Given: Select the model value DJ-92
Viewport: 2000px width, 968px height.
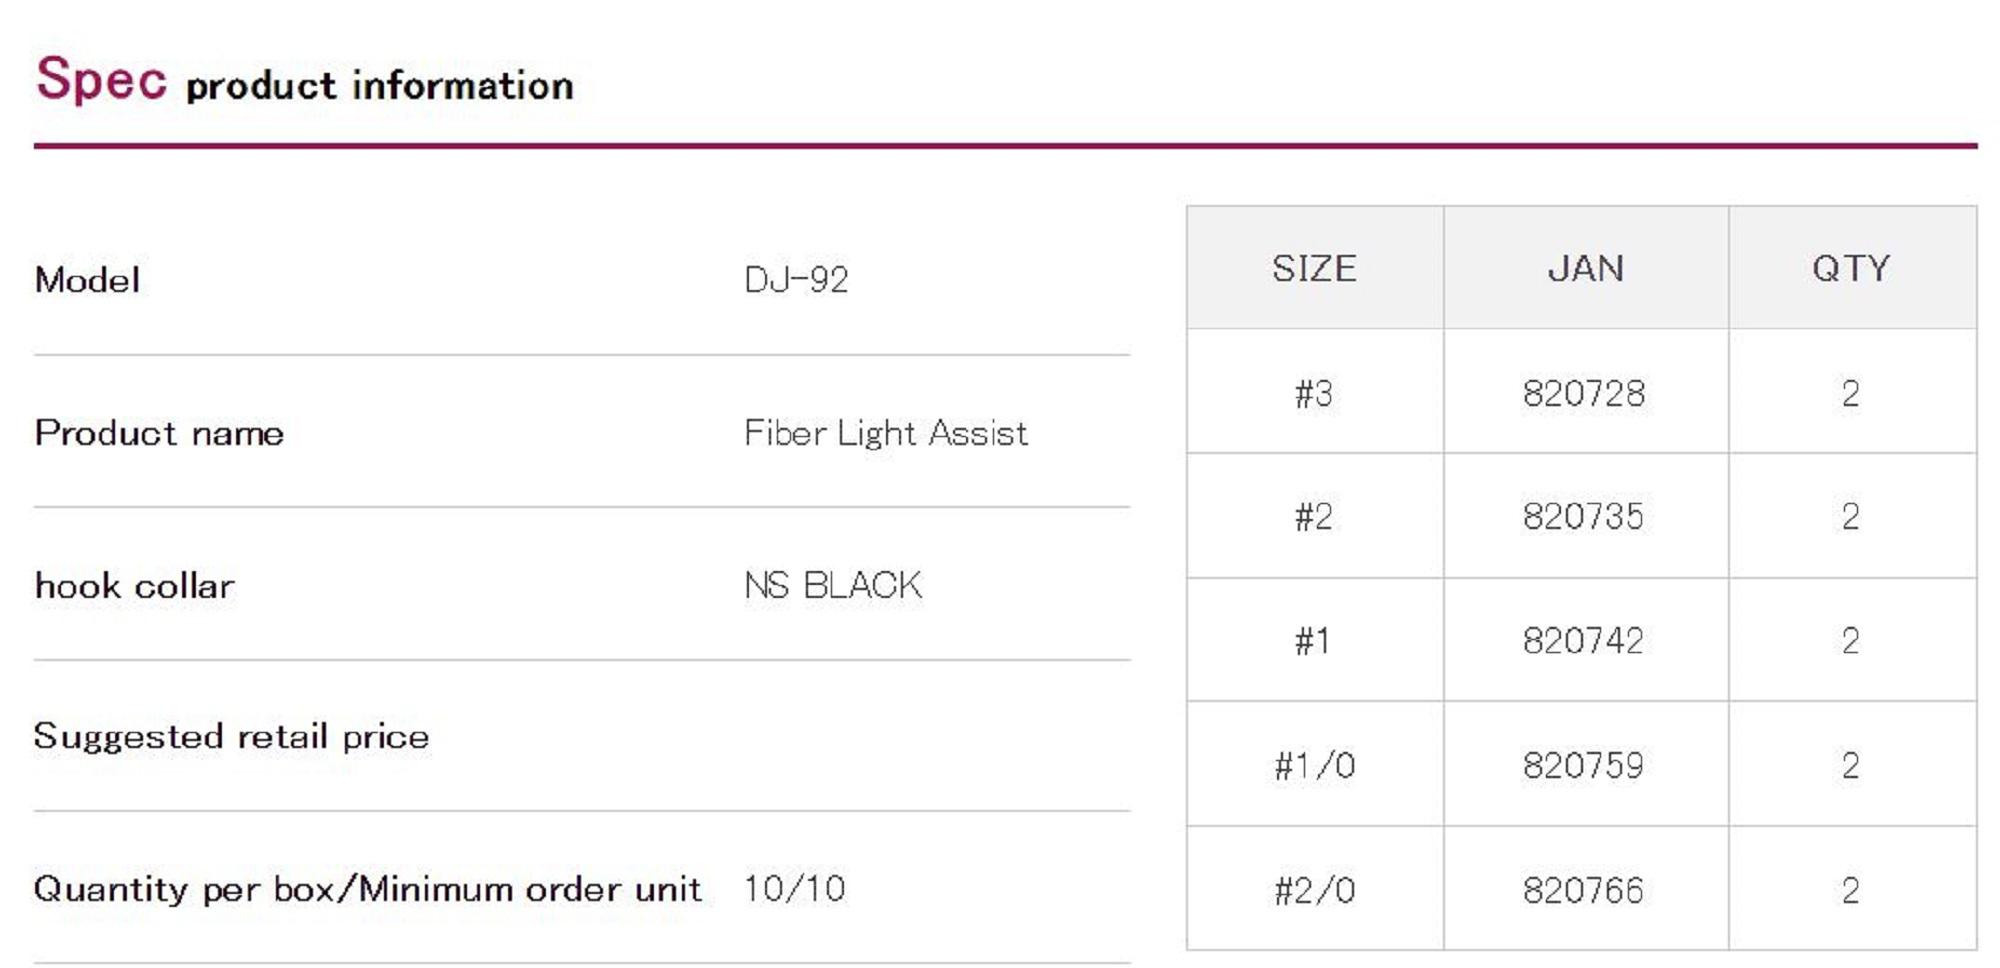Looking at the screenshot, I should tap(796, 280).
